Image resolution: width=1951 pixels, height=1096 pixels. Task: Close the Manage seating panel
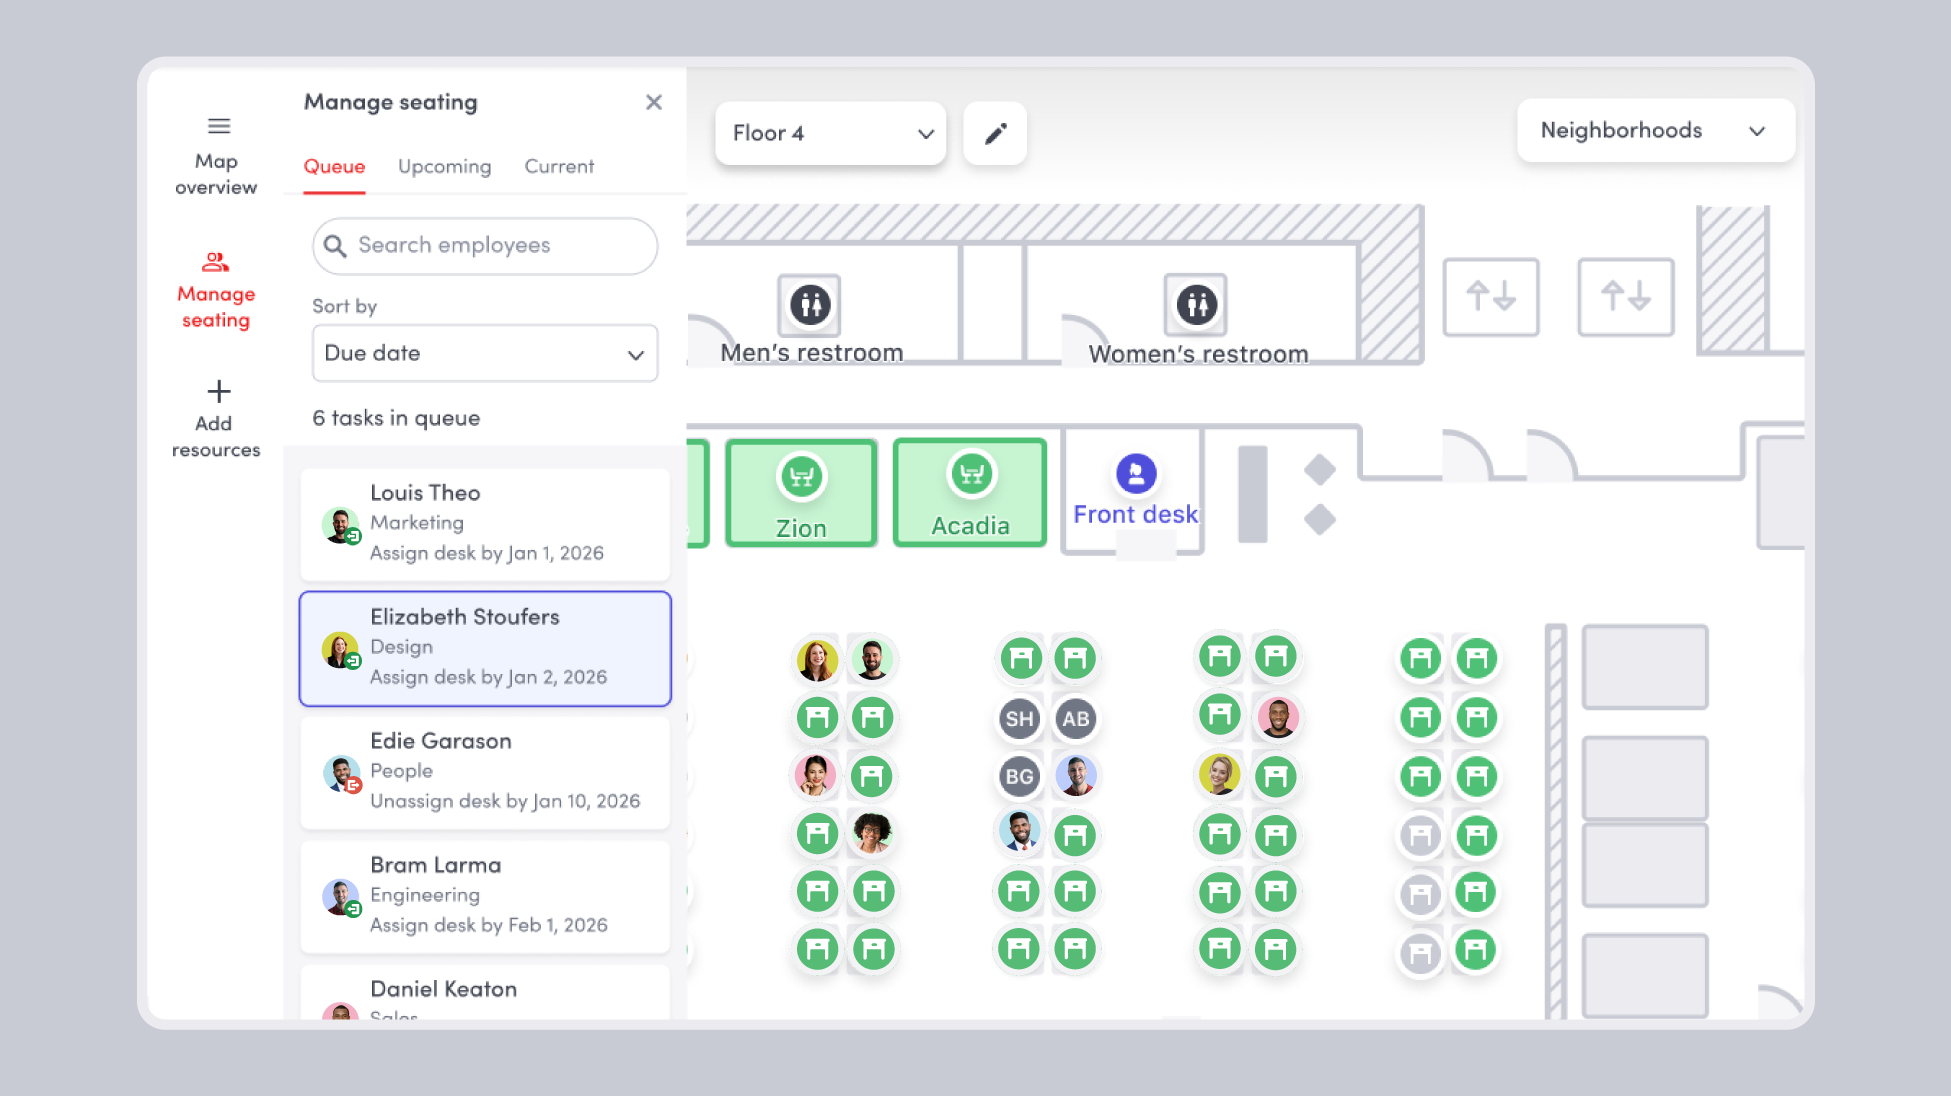point(654,103)
